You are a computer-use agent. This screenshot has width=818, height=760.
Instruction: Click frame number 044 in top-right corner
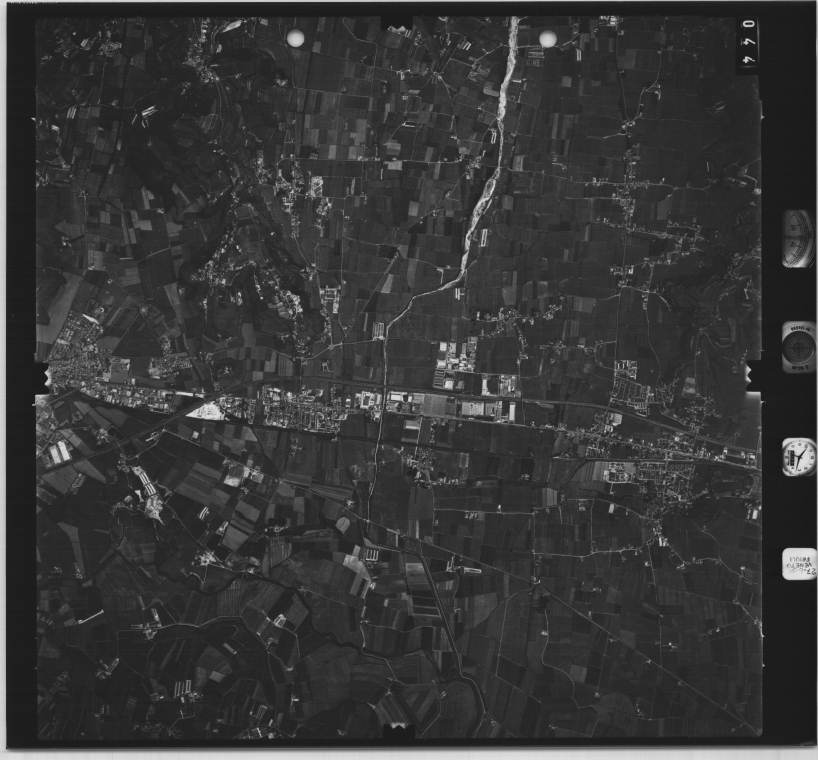click(748, 43)
